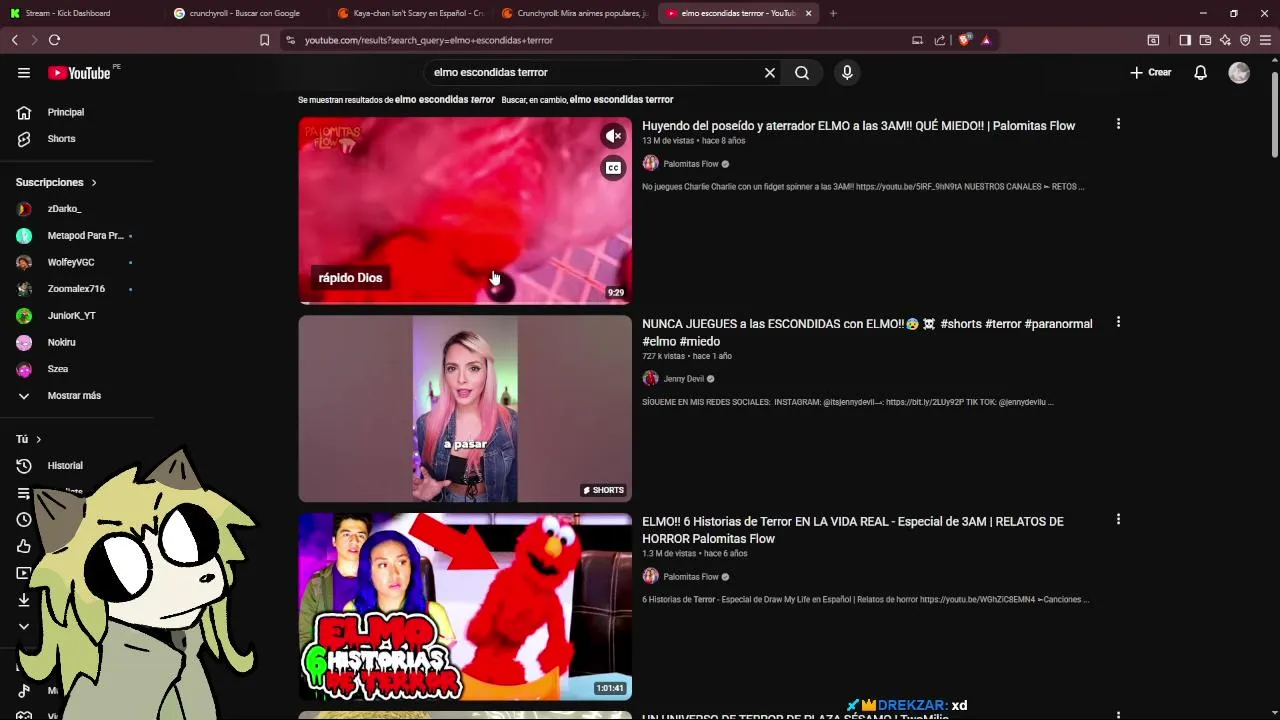Open more options for the Huyendo del poseído video
Viewport: 1280px width, 720px height.
pos(1118,124)
